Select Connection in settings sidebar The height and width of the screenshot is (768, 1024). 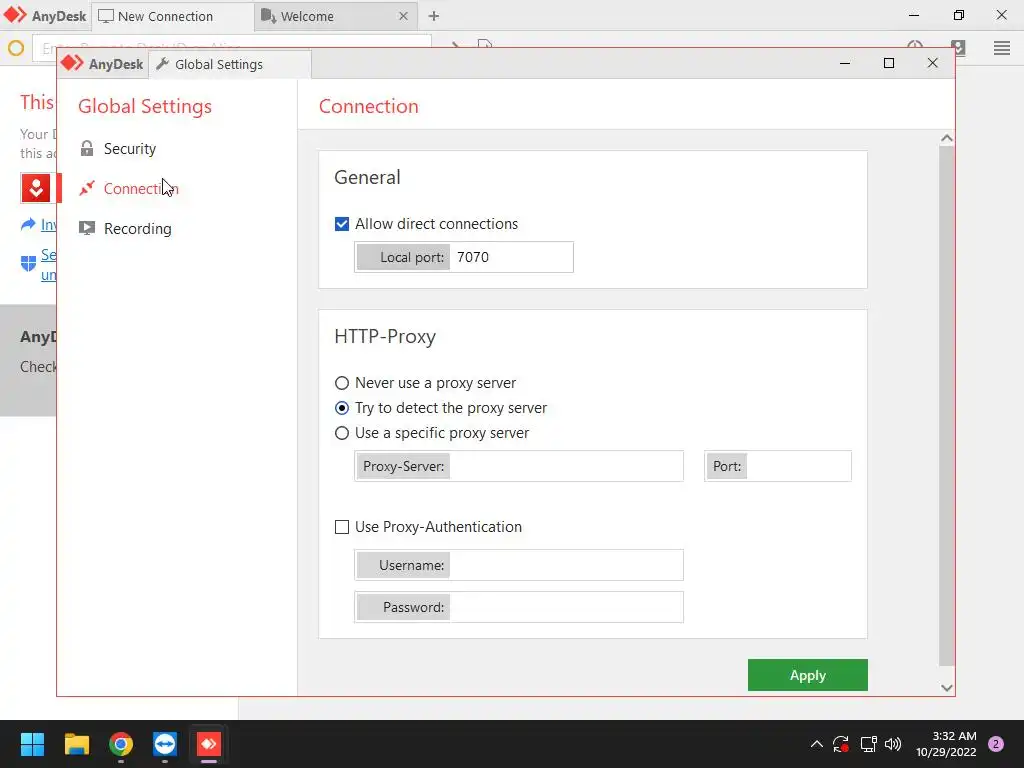pyautogui.click(x=140, y=189)
